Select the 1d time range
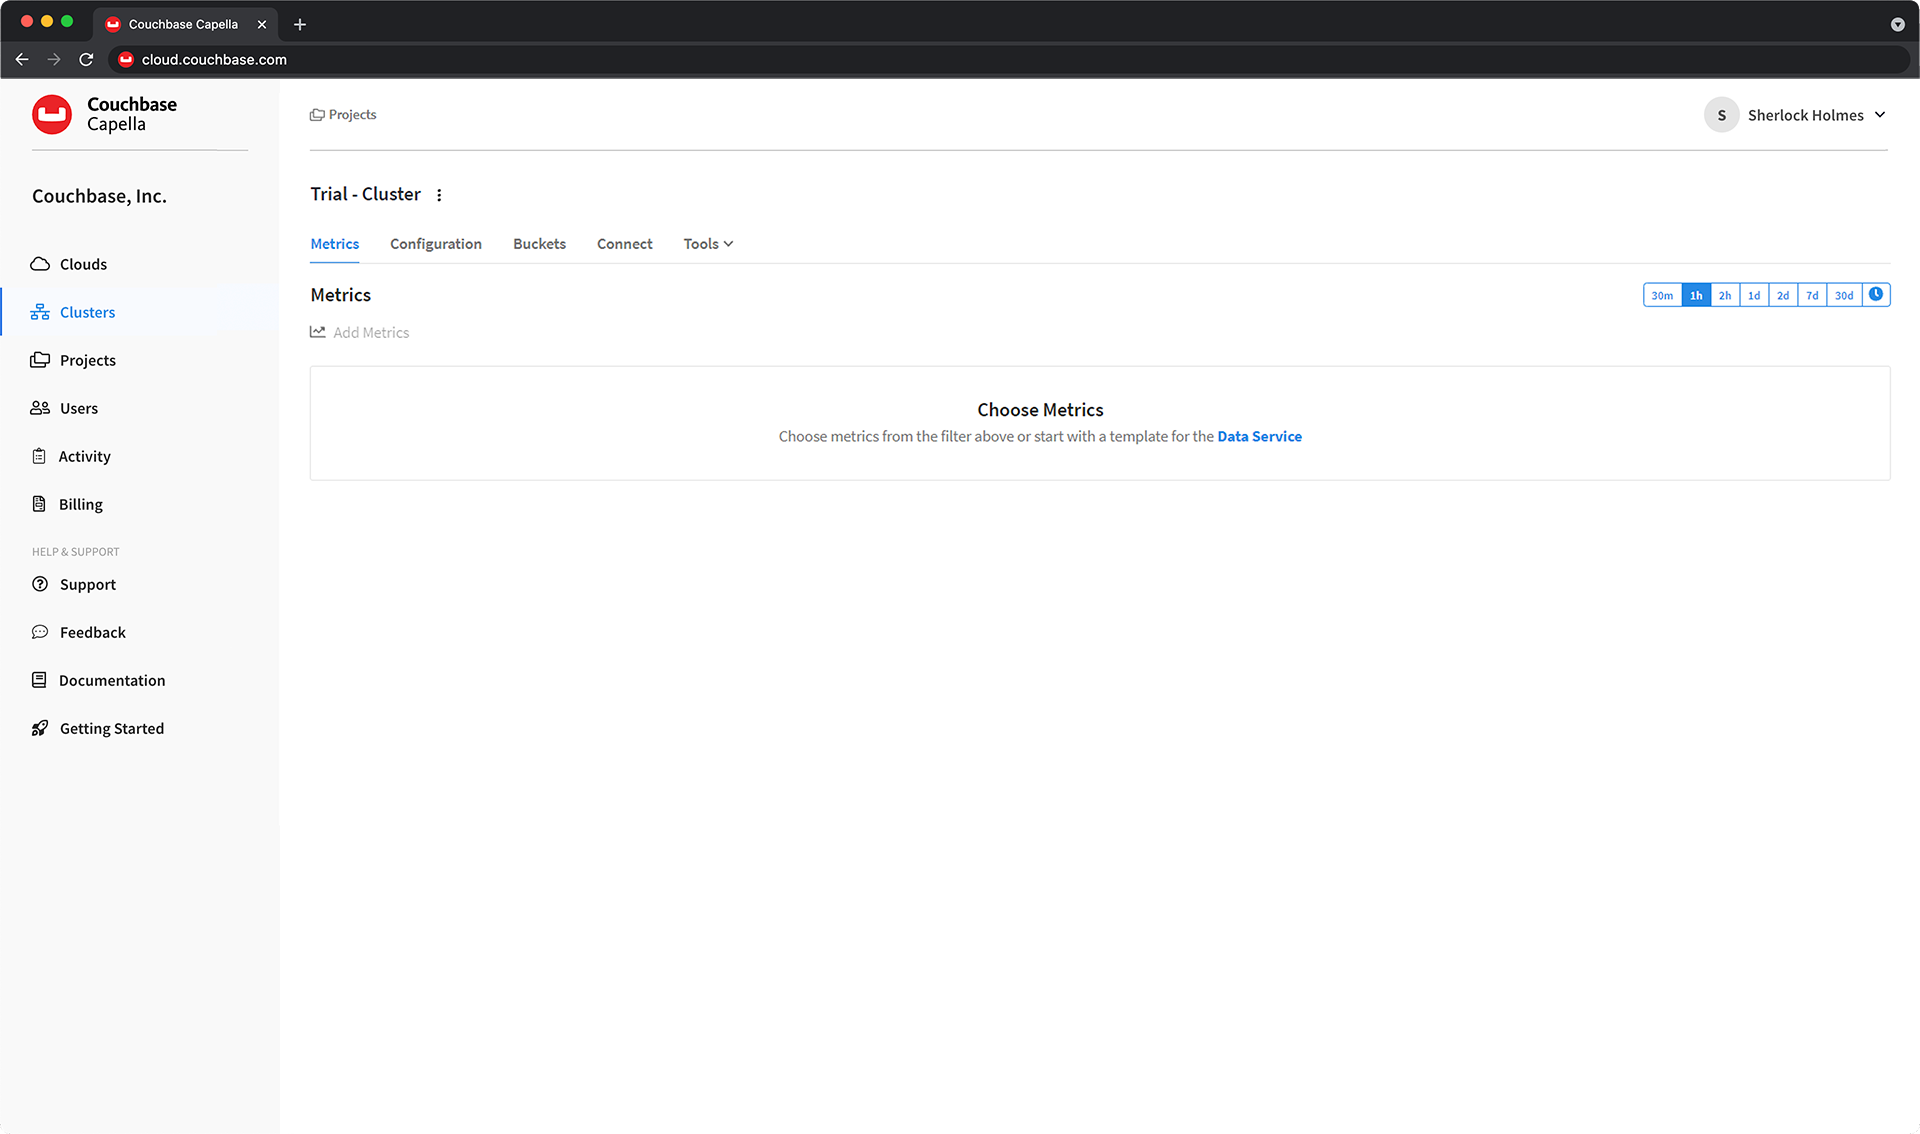This screenshot has height=1134, width=1920. click(x=1754, y=295)
